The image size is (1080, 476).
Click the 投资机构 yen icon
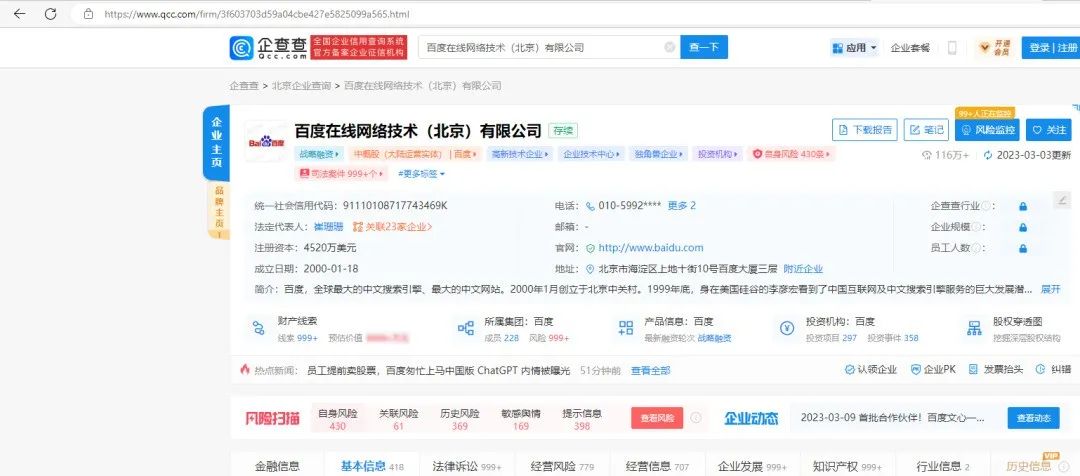[x=787, y=328]
